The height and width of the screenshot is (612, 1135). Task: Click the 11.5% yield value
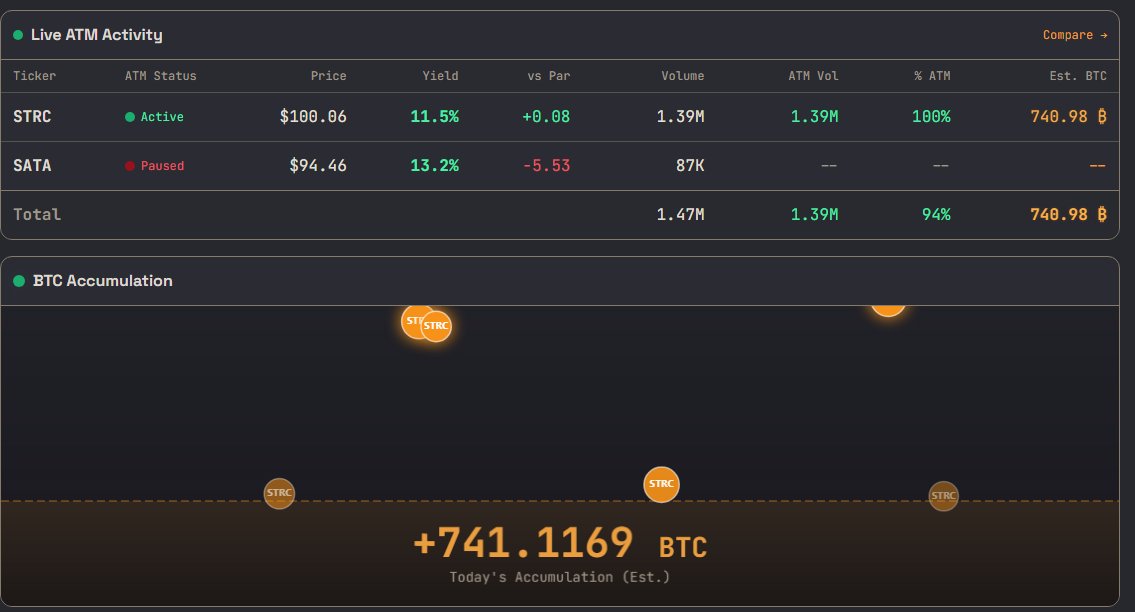434,117
